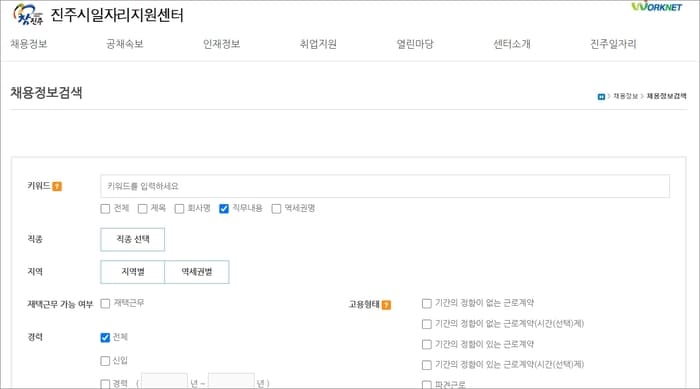Image resolution: width=700 pixels, height=389 pixels.
Task: Open the 센터소개 menu
Action: pos(512,44)
